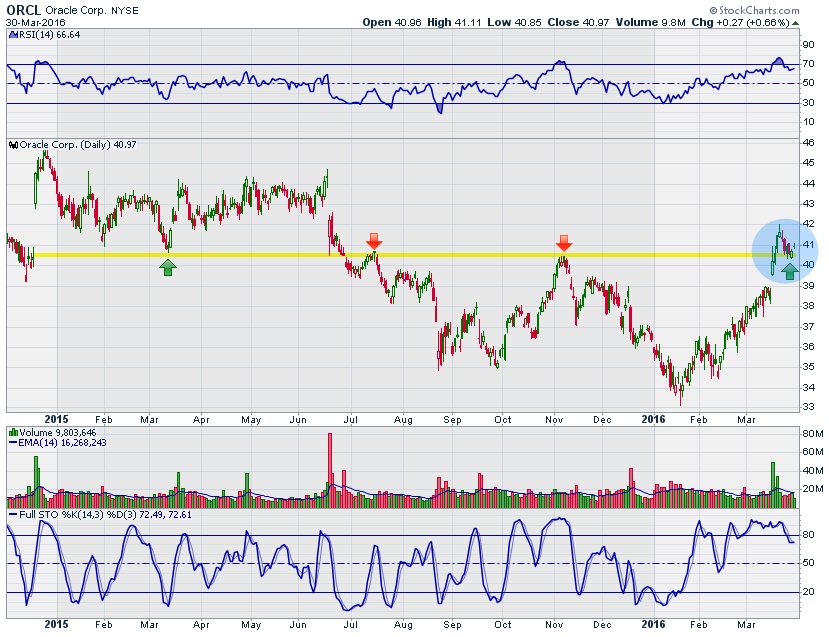The width and height of the screenshot is (829, 637).
Task: Click the 30 label on the RSI axis
Action: coord(808,103)
